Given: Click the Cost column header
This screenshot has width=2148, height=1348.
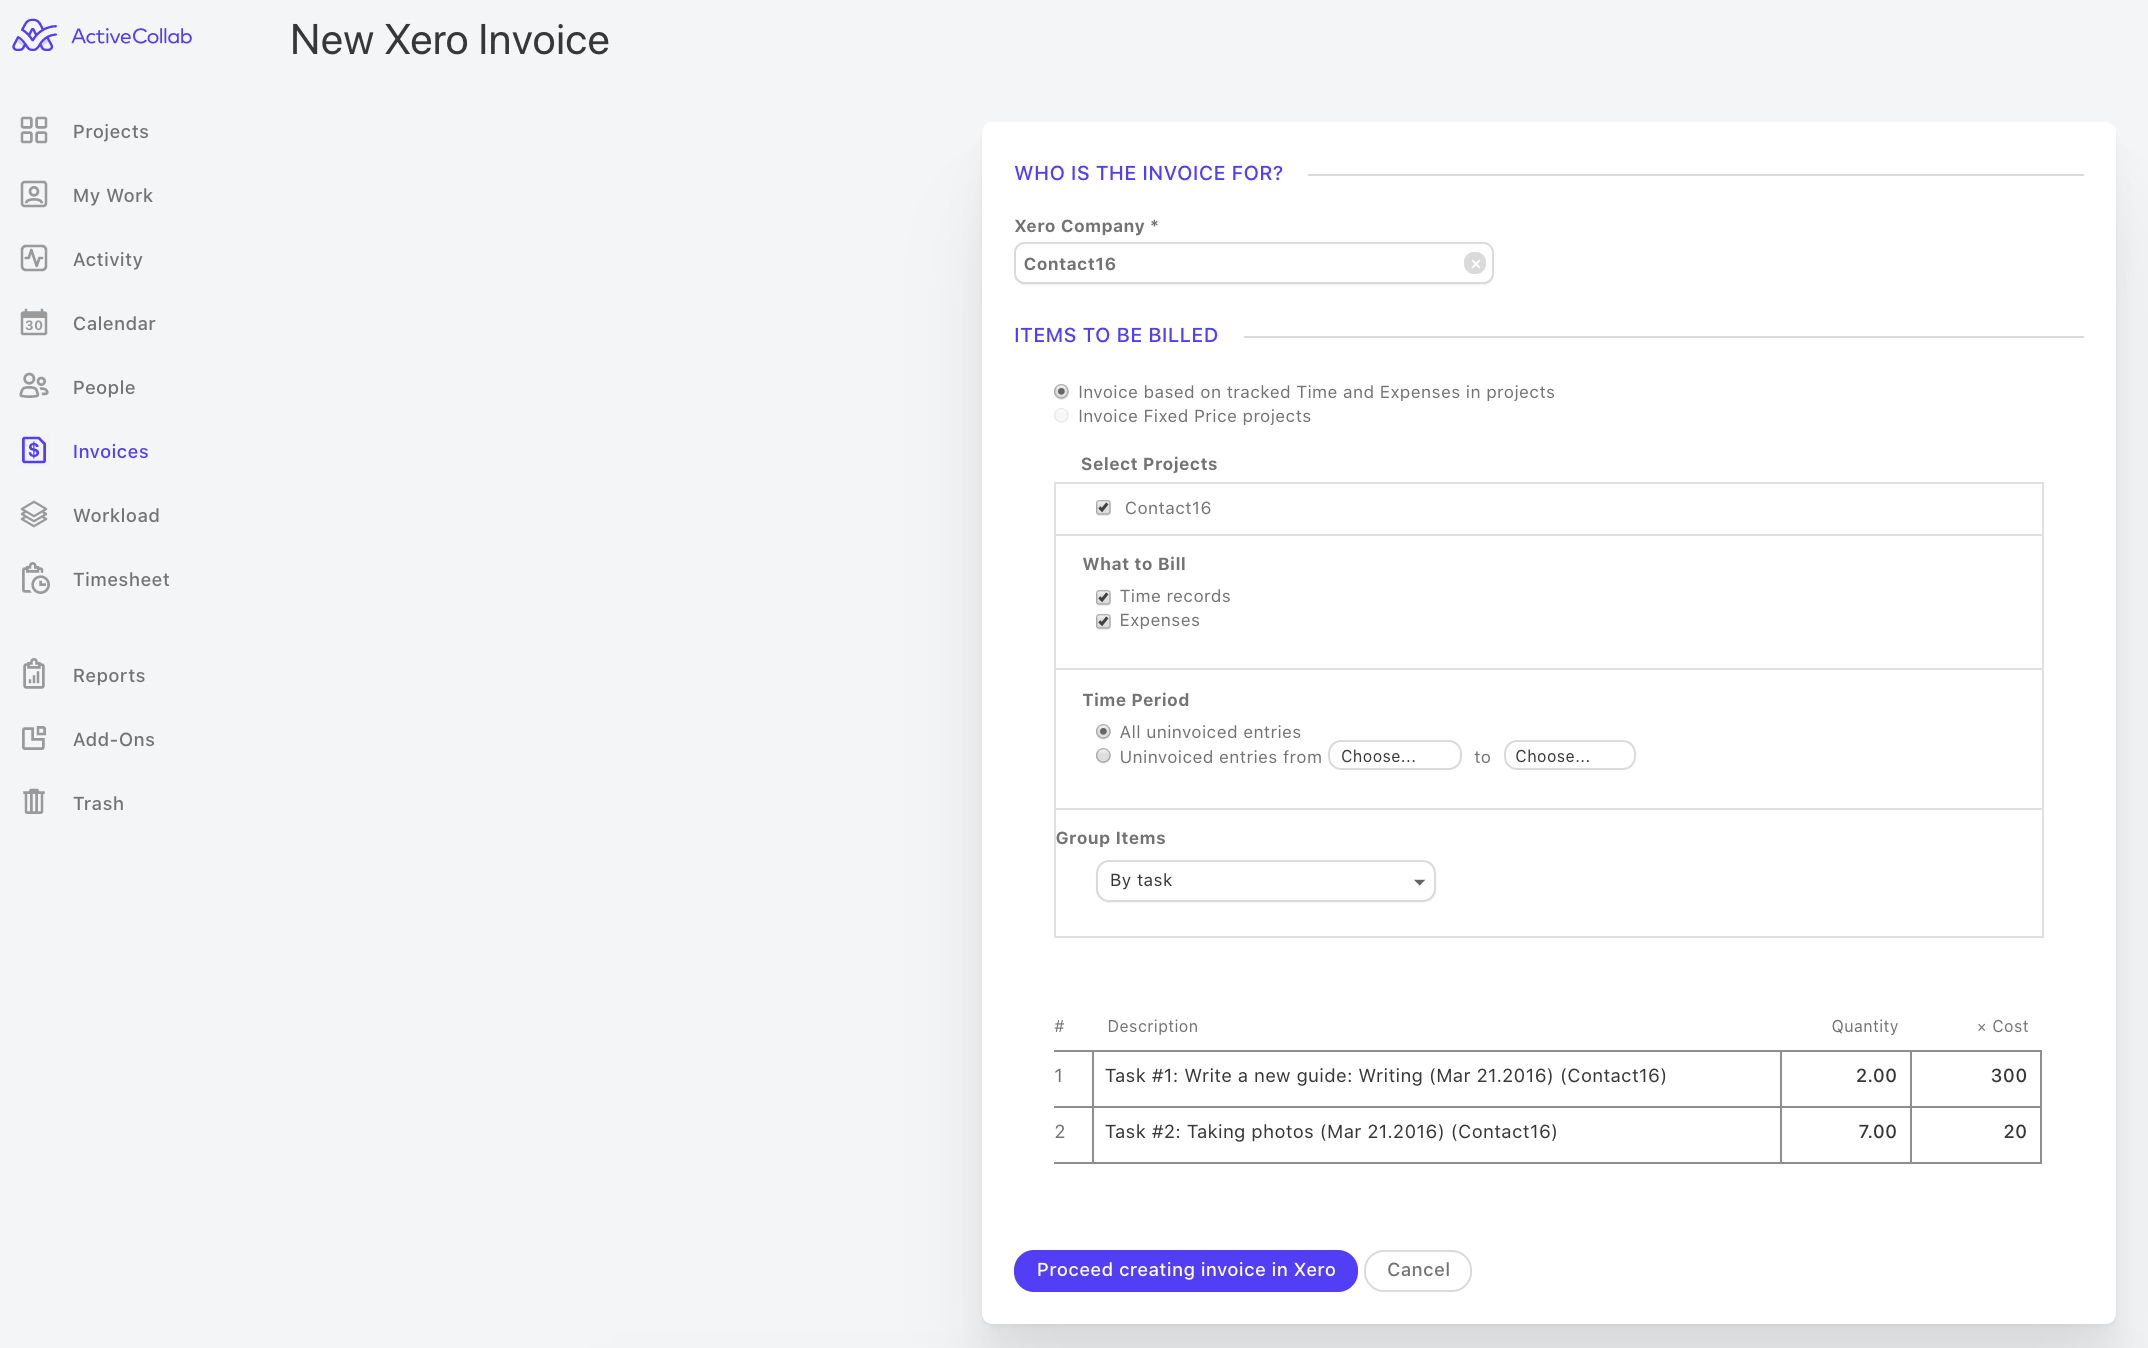Looking at the screenshot, I should (x=2002, y=1026).
